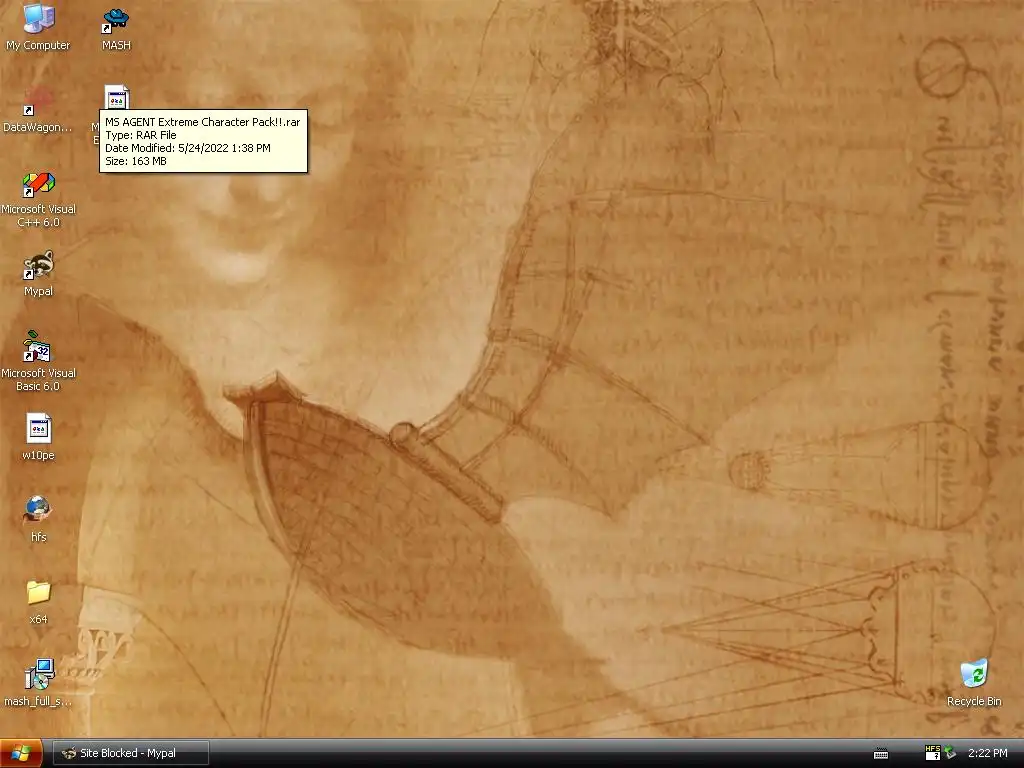The width and height of the screenshot is (1024, 768).
Task: Select Microsoft Visual C++ 6.0 shortcut
Action: [38, 199]
